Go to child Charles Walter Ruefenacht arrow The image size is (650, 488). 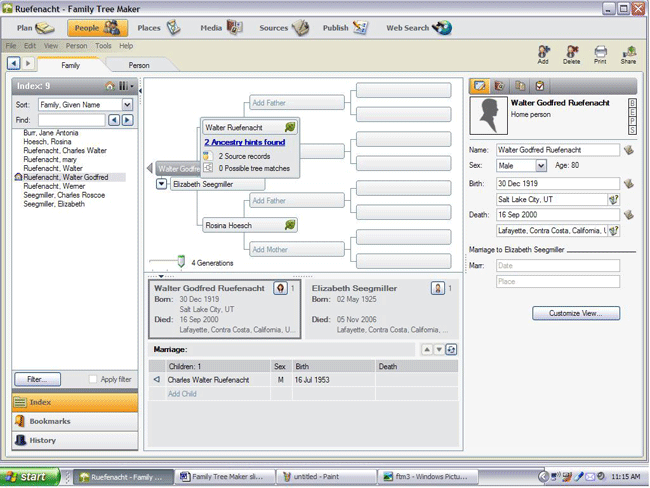(x=157, y=379)
